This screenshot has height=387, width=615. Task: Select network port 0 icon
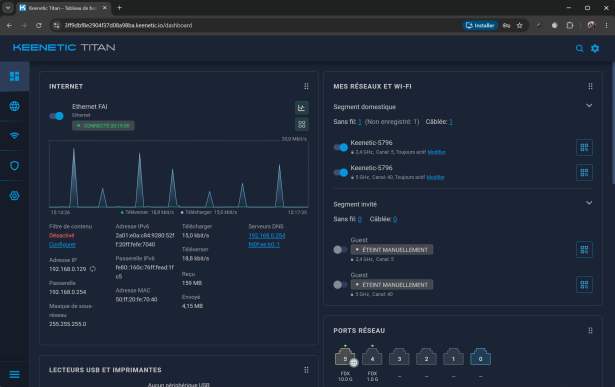click(480, 358)
